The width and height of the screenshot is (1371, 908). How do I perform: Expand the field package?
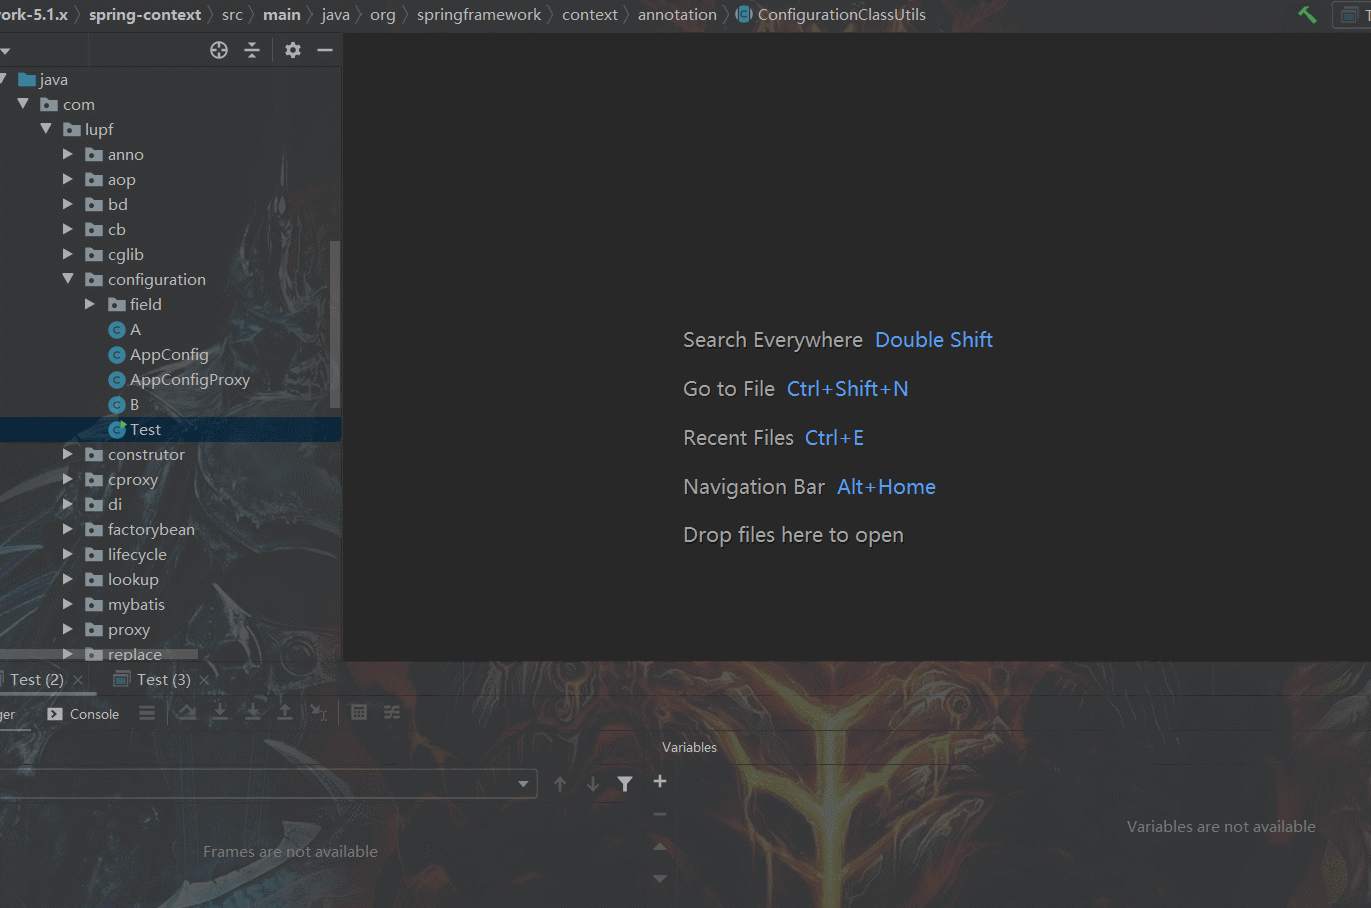click(x=90, y=304)
